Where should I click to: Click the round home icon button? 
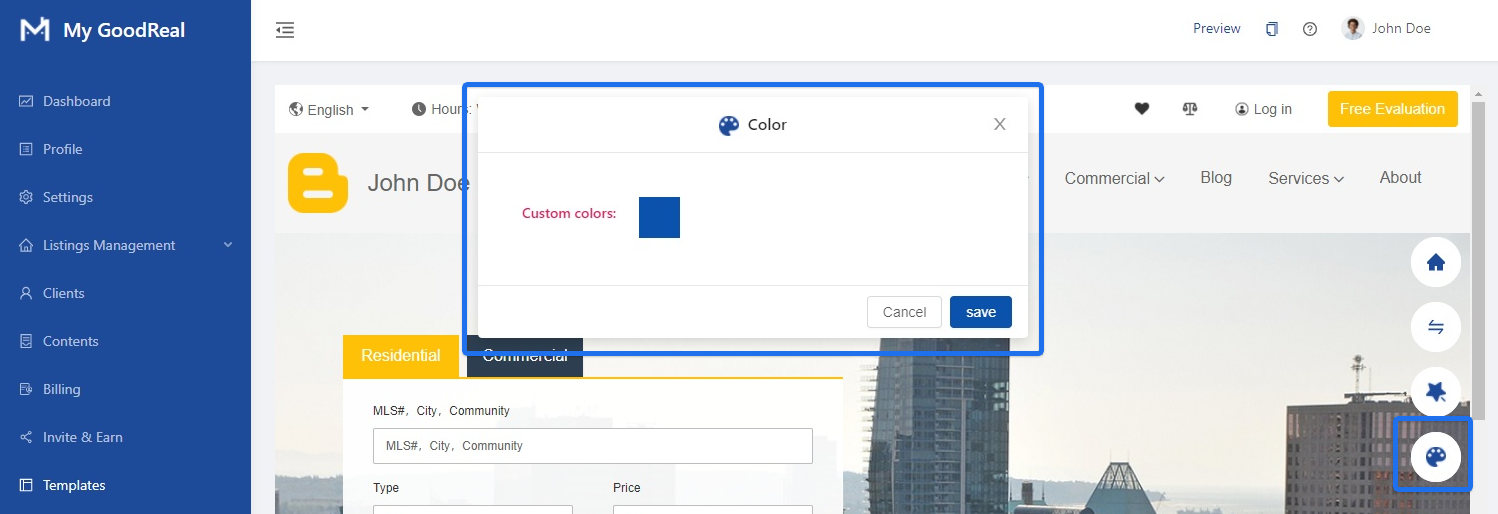[1436, 263]
